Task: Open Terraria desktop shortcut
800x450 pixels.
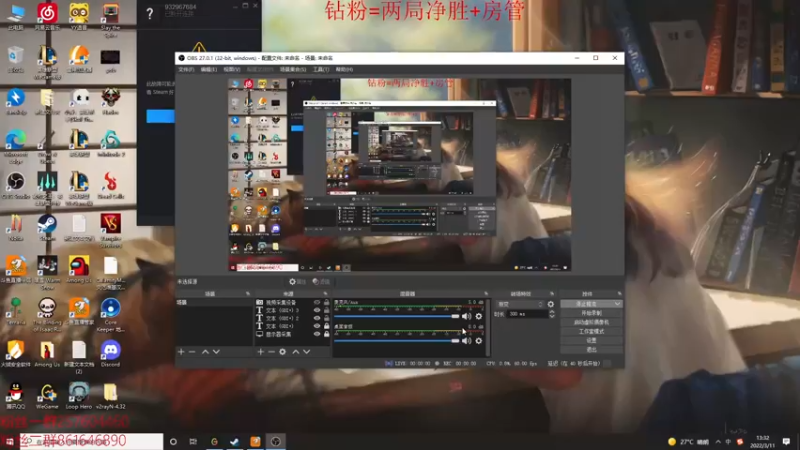Action: [16, 312]
